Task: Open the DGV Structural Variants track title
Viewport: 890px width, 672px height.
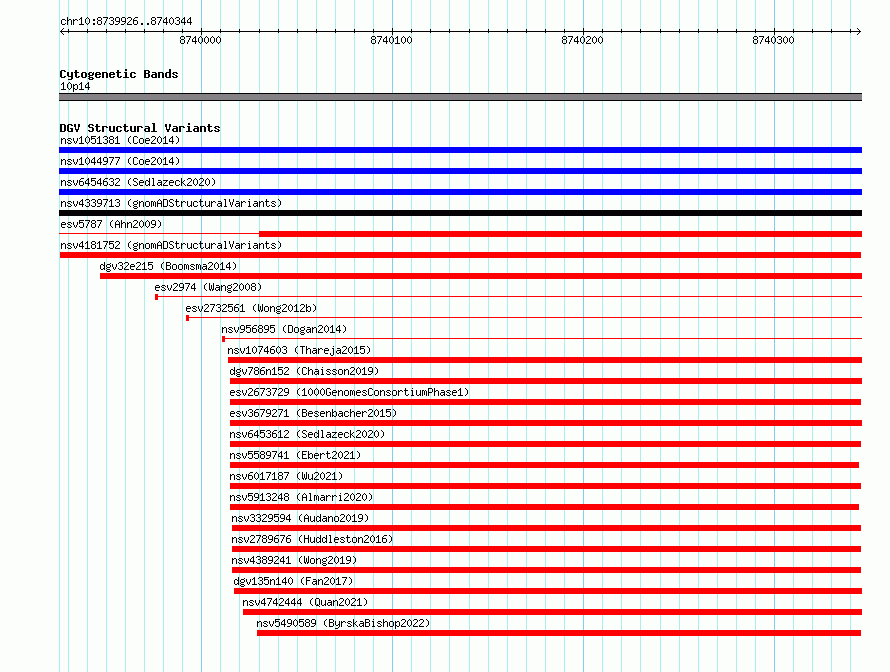Action: pos(140,128)
